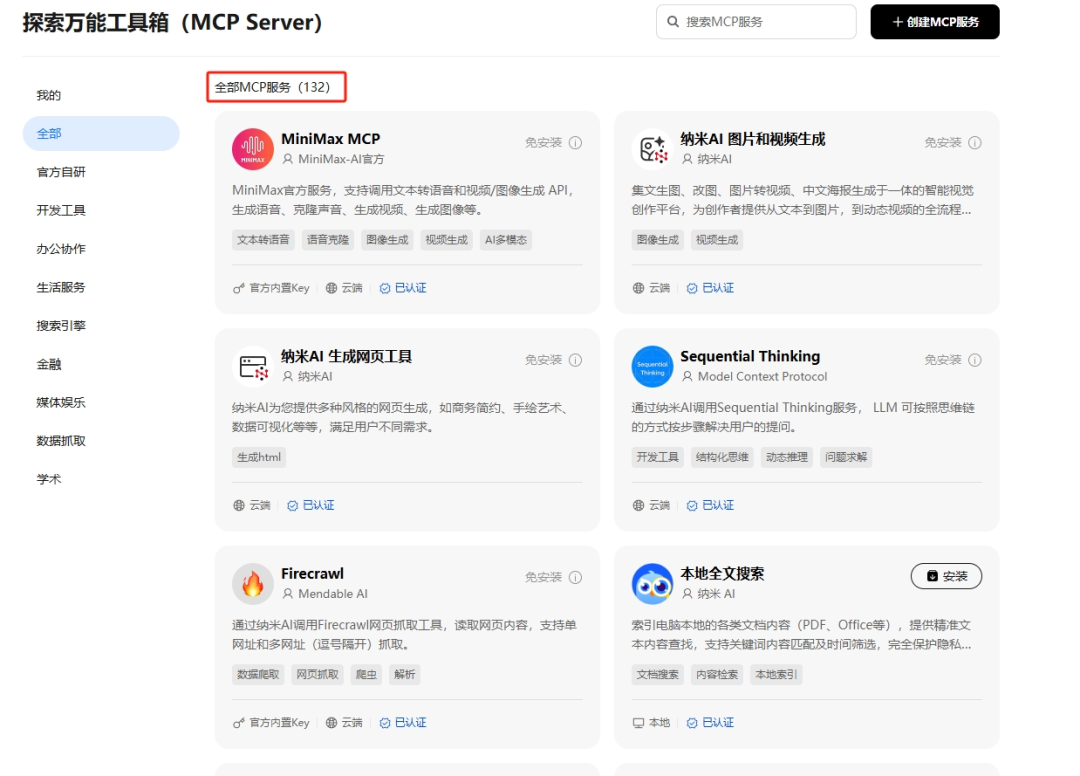Screen dimensions: 1080x776
Task: Click key icon on Firecrawl card
Action: pyautogui.click(x=238, y=723)
